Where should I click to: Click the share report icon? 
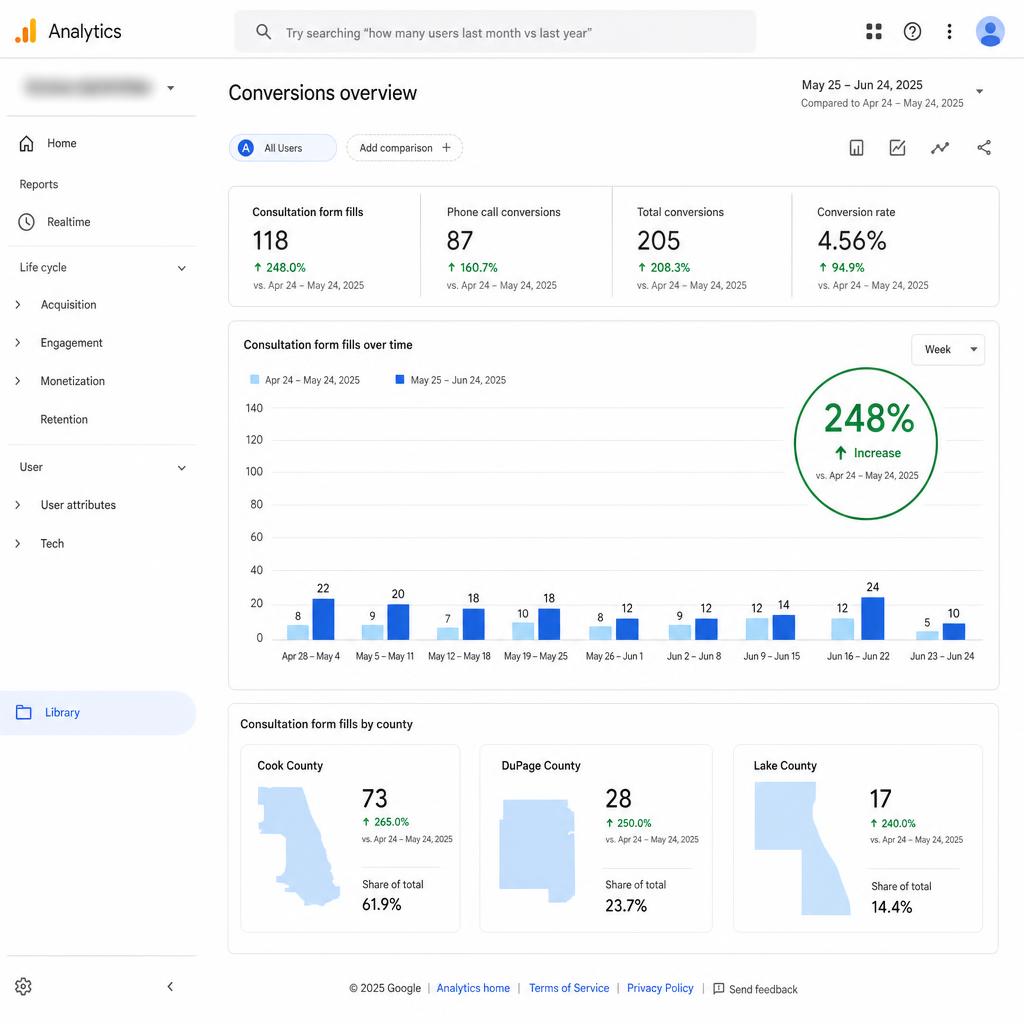pyautogui.click(x=984, y=148)
